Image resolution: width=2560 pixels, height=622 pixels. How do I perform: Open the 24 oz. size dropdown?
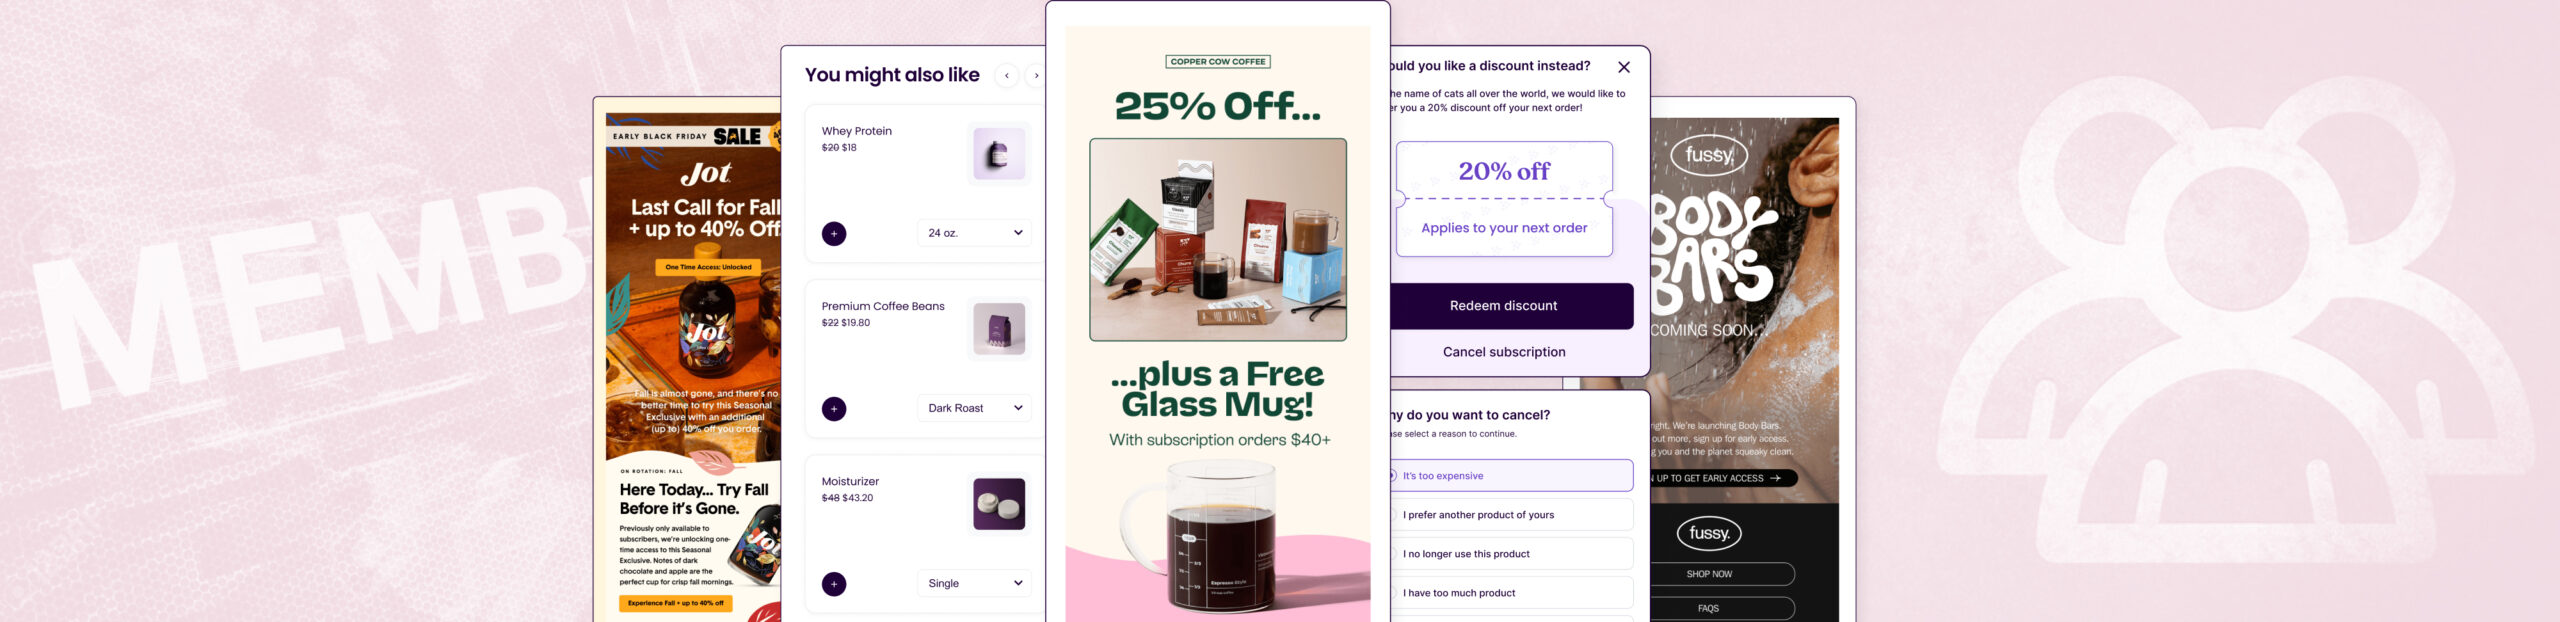coord(975,233)
